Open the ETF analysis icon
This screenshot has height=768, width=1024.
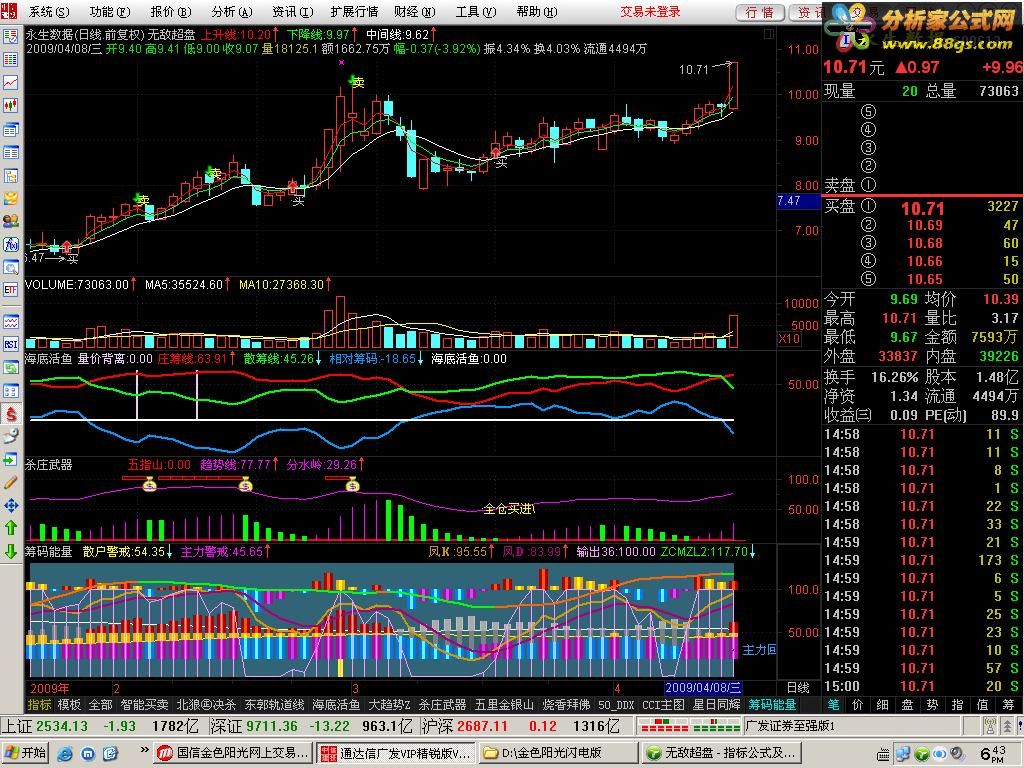(x=10, y=290)
